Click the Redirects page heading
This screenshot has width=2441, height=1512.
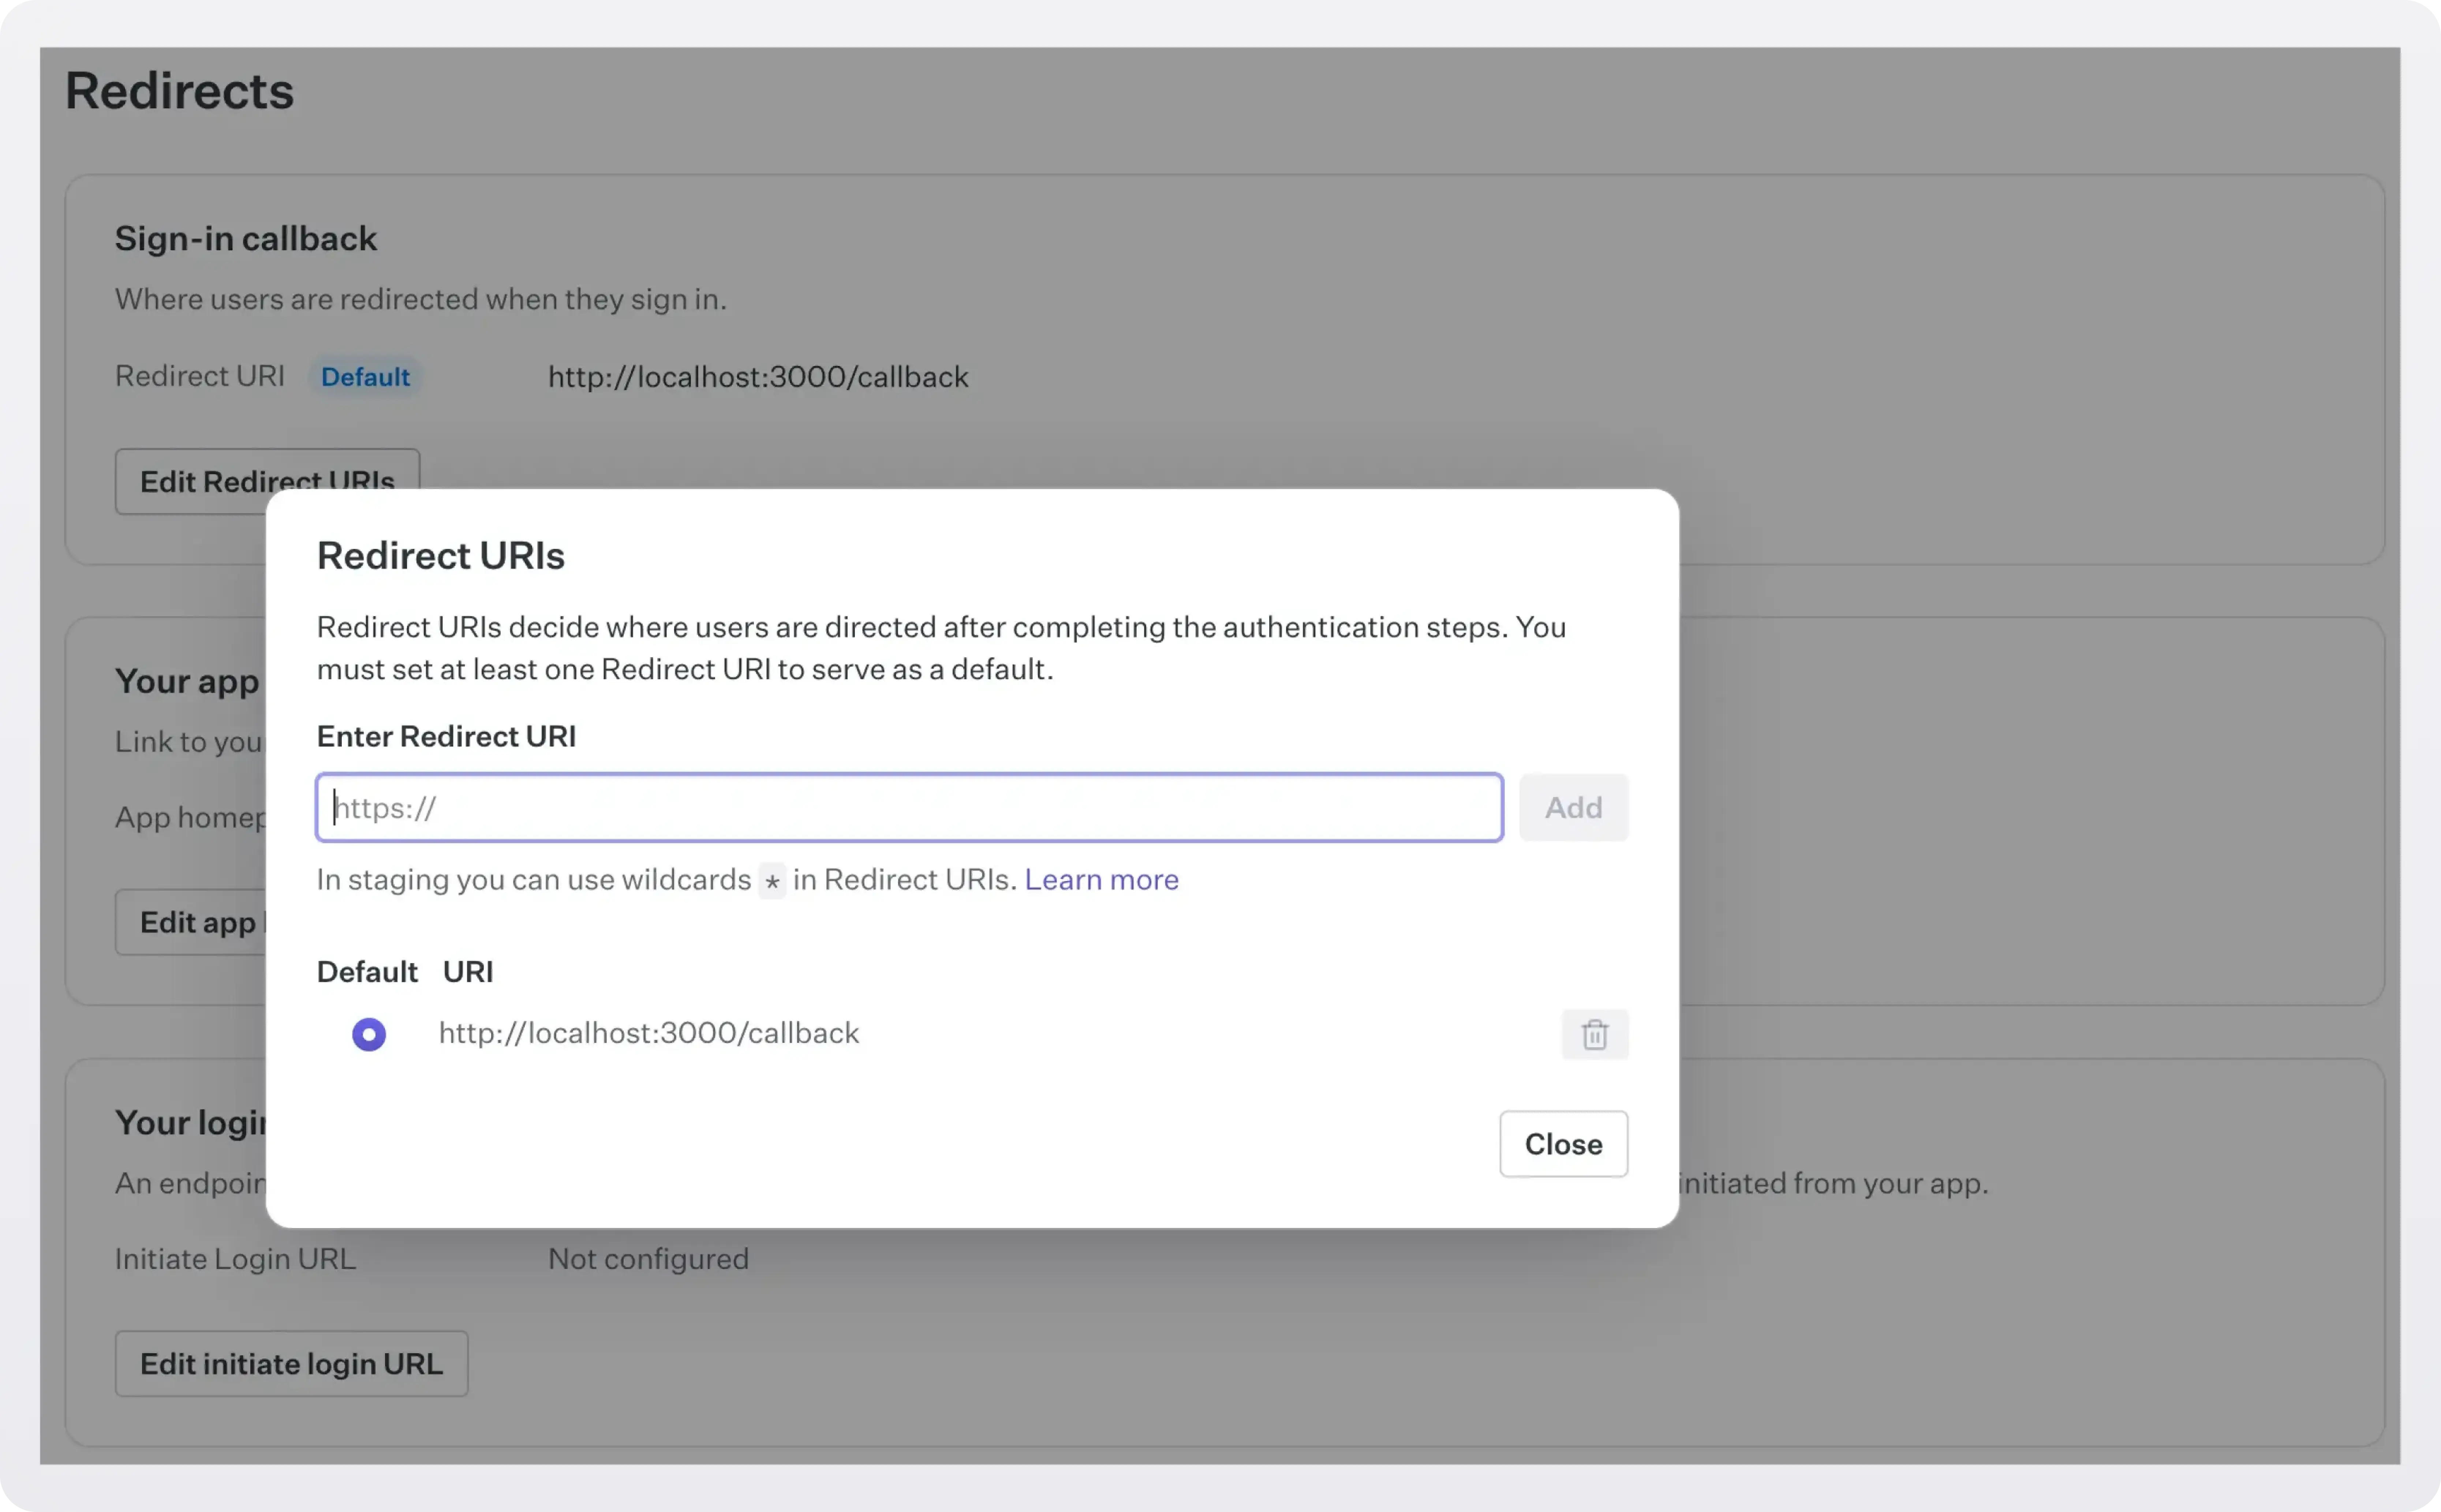pyautogui.click(x=180, y=91)
